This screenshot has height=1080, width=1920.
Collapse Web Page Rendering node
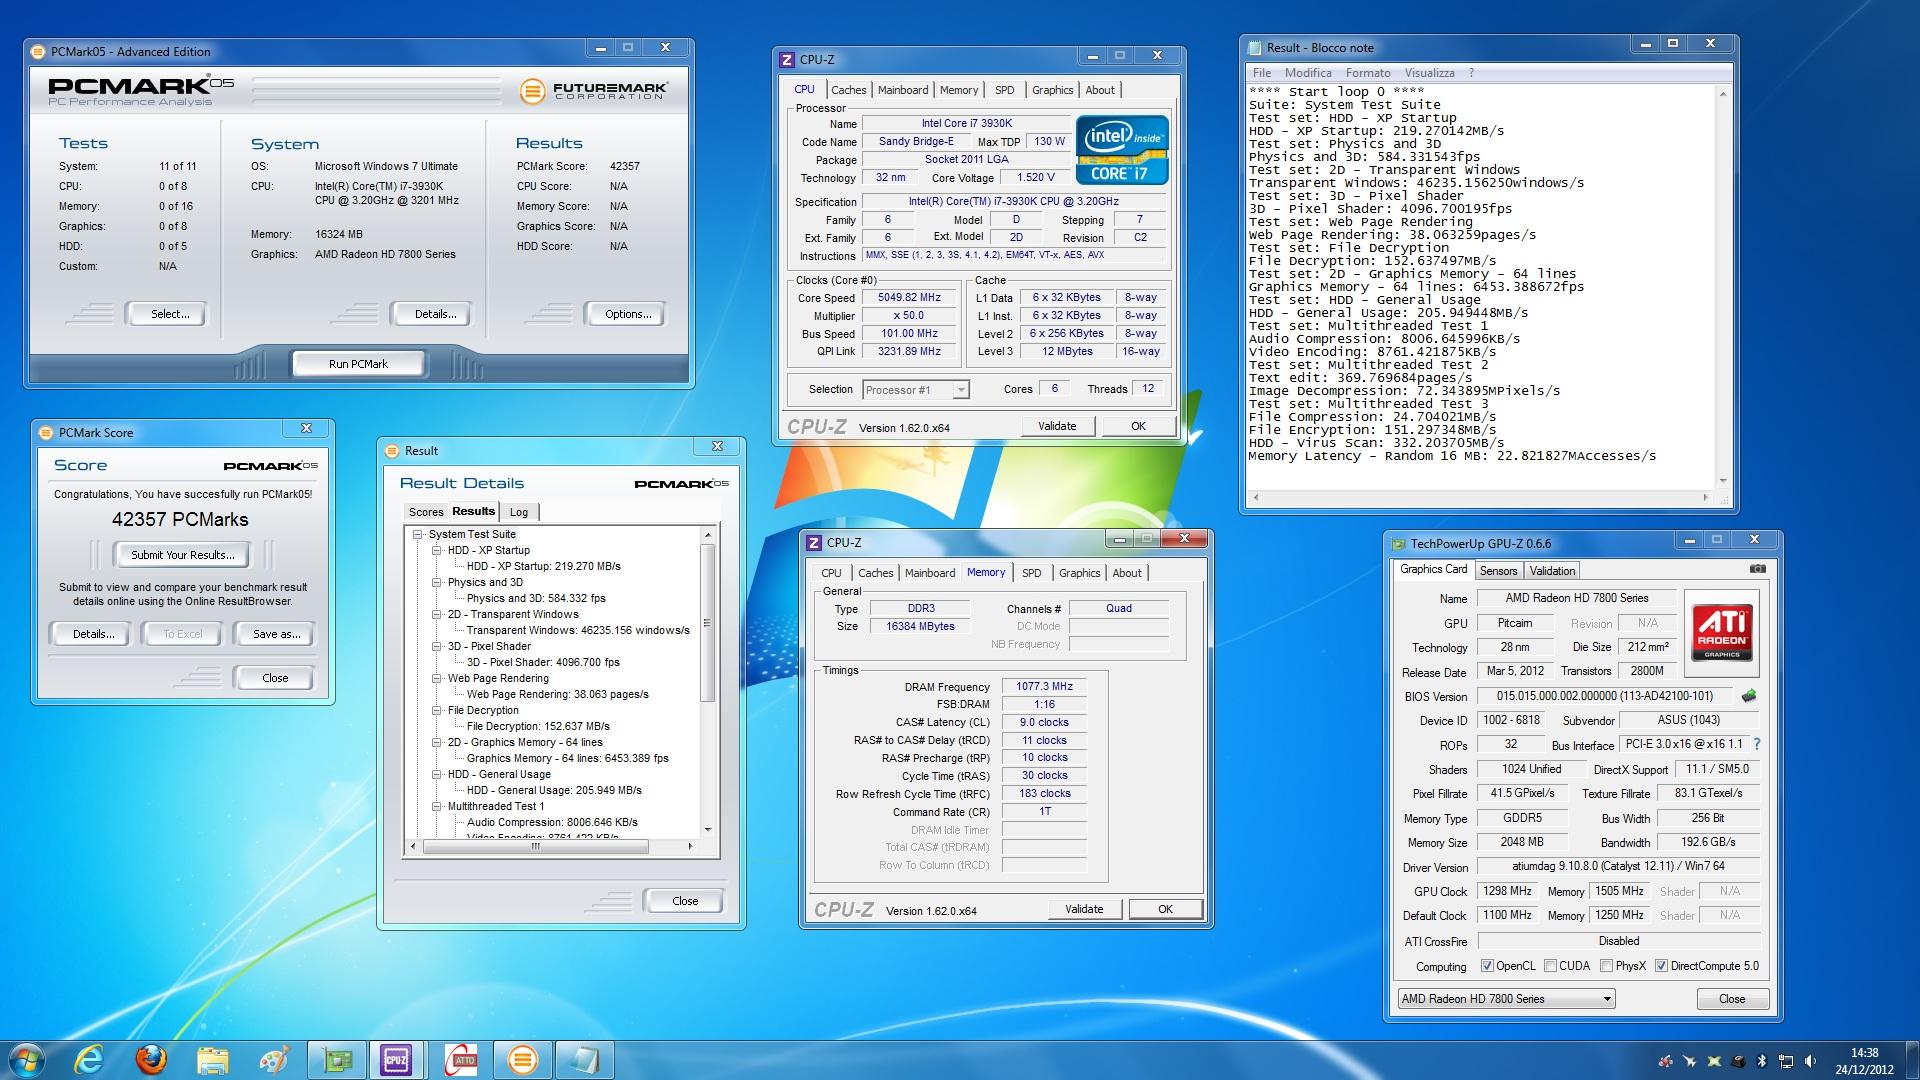[437, 678]
